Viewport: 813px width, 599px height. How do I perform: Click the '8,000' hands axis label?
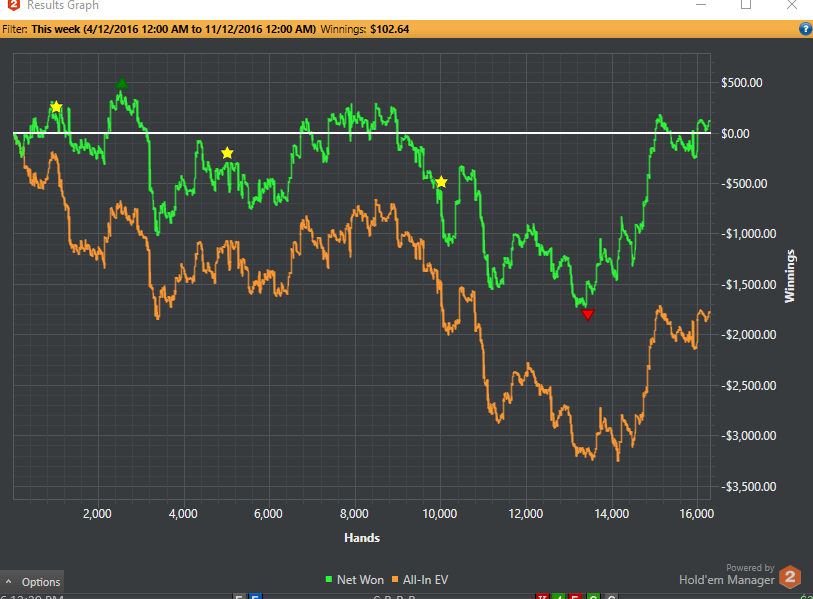click(354, 513)
